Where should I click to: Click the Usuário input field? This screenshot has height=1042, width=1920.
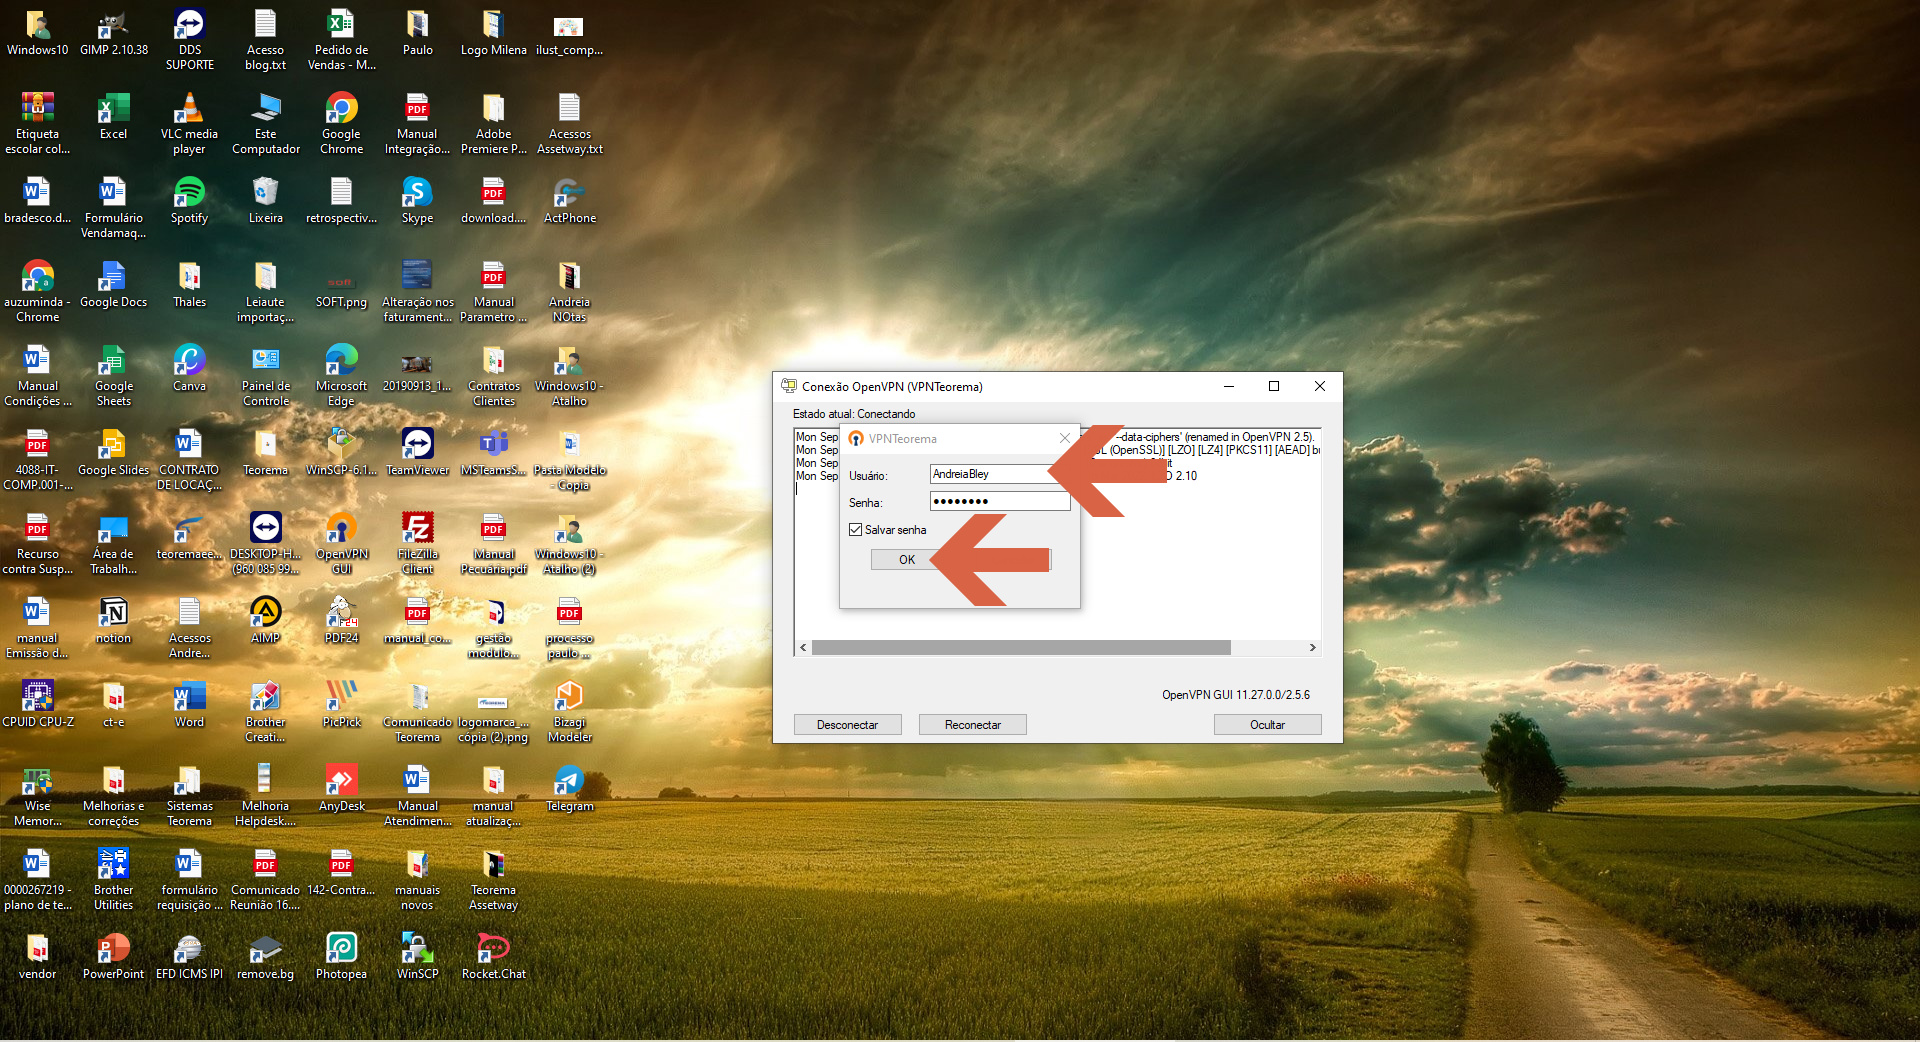1000,474
